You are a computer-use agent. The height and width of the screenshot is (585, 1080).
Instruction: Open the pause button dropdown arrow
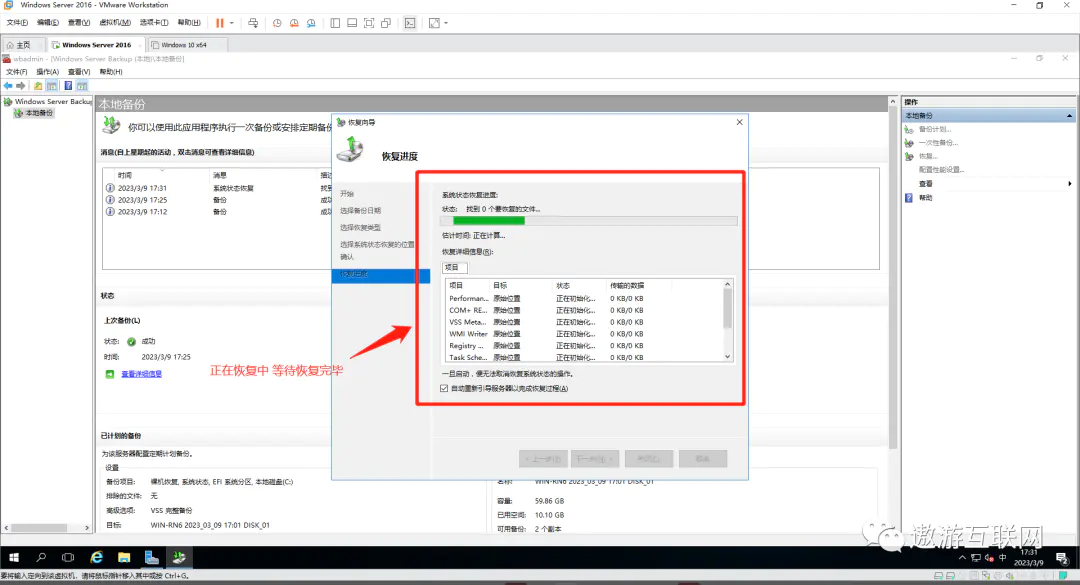tap(232, 22)
